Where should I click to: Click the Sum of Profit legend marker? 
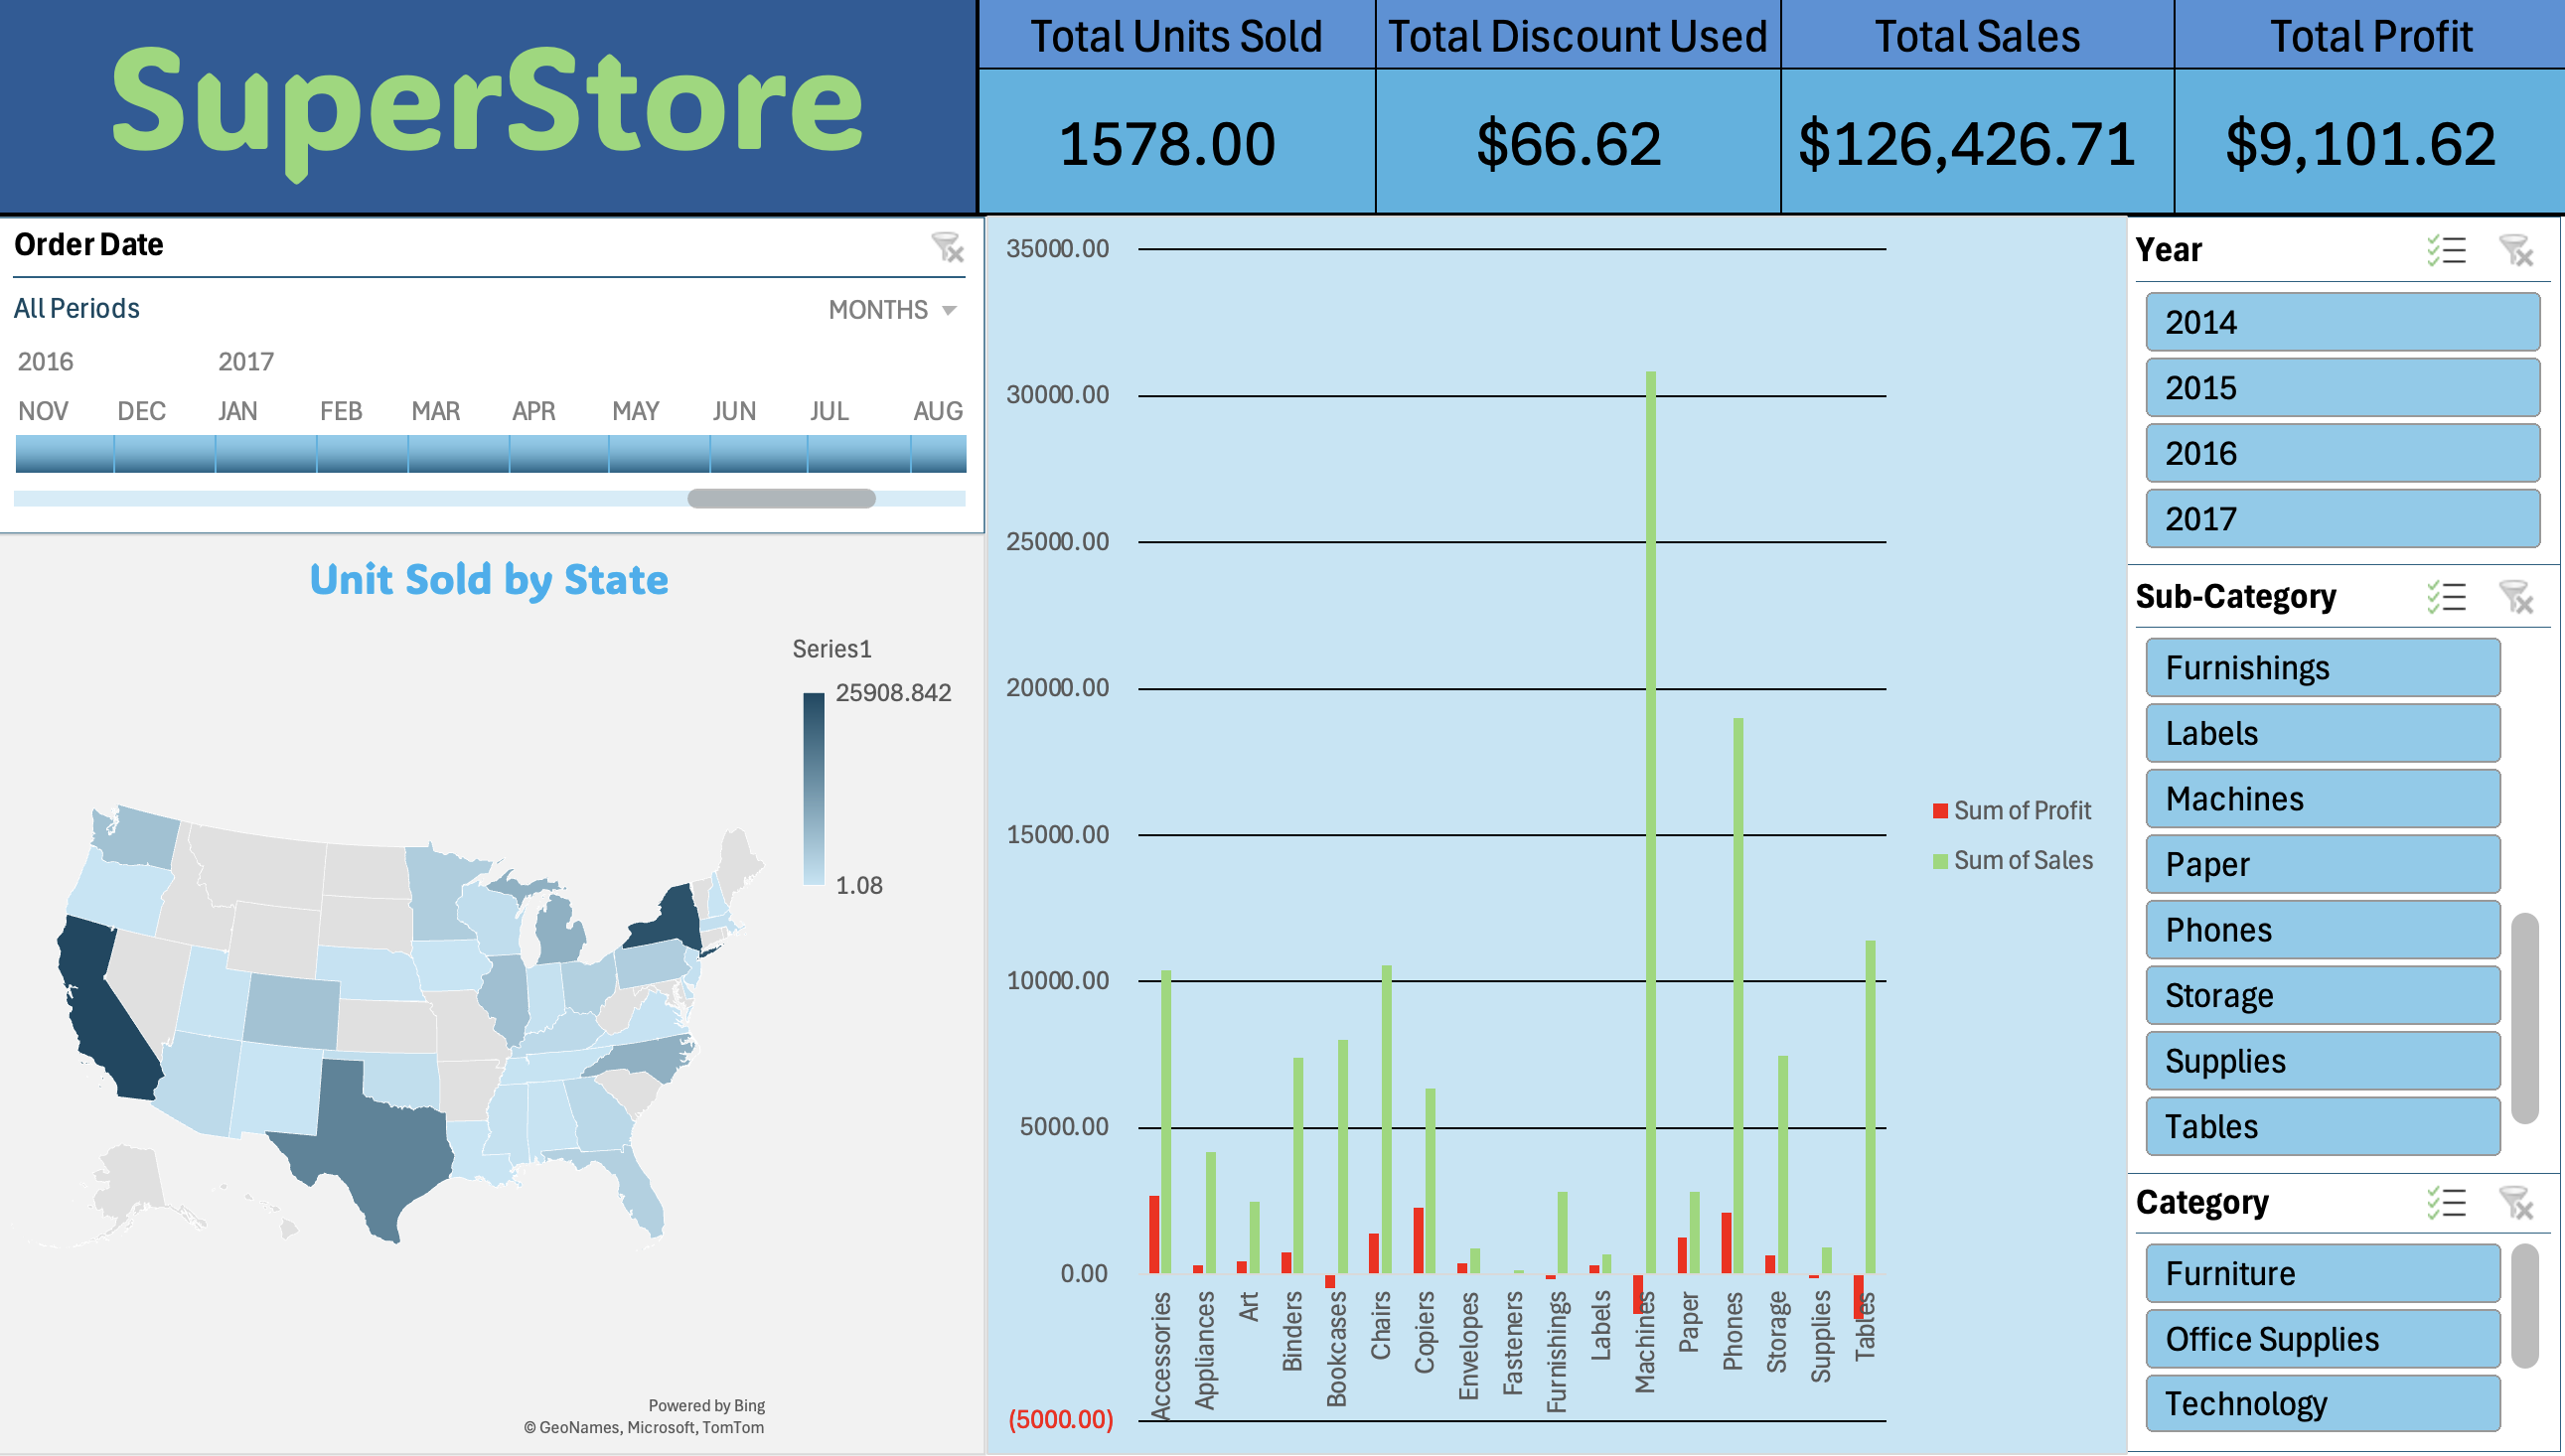coord(1940,811)
